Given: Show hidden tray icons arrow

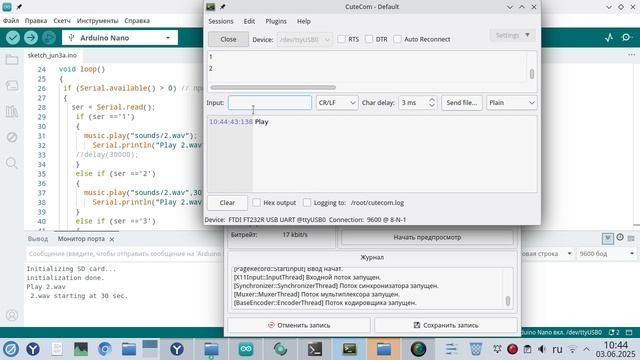Looking at the screenshot, I should (x=586, y=349).
